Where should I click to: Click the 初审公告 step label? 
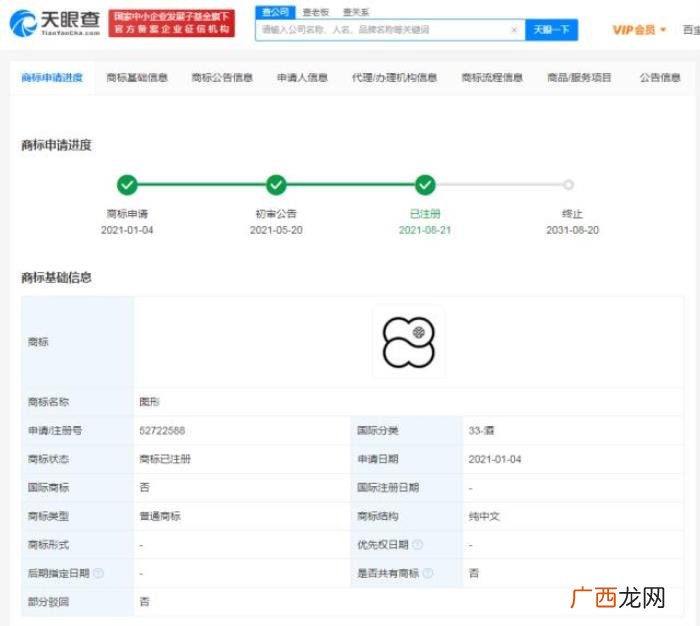[x=276, y=214]
